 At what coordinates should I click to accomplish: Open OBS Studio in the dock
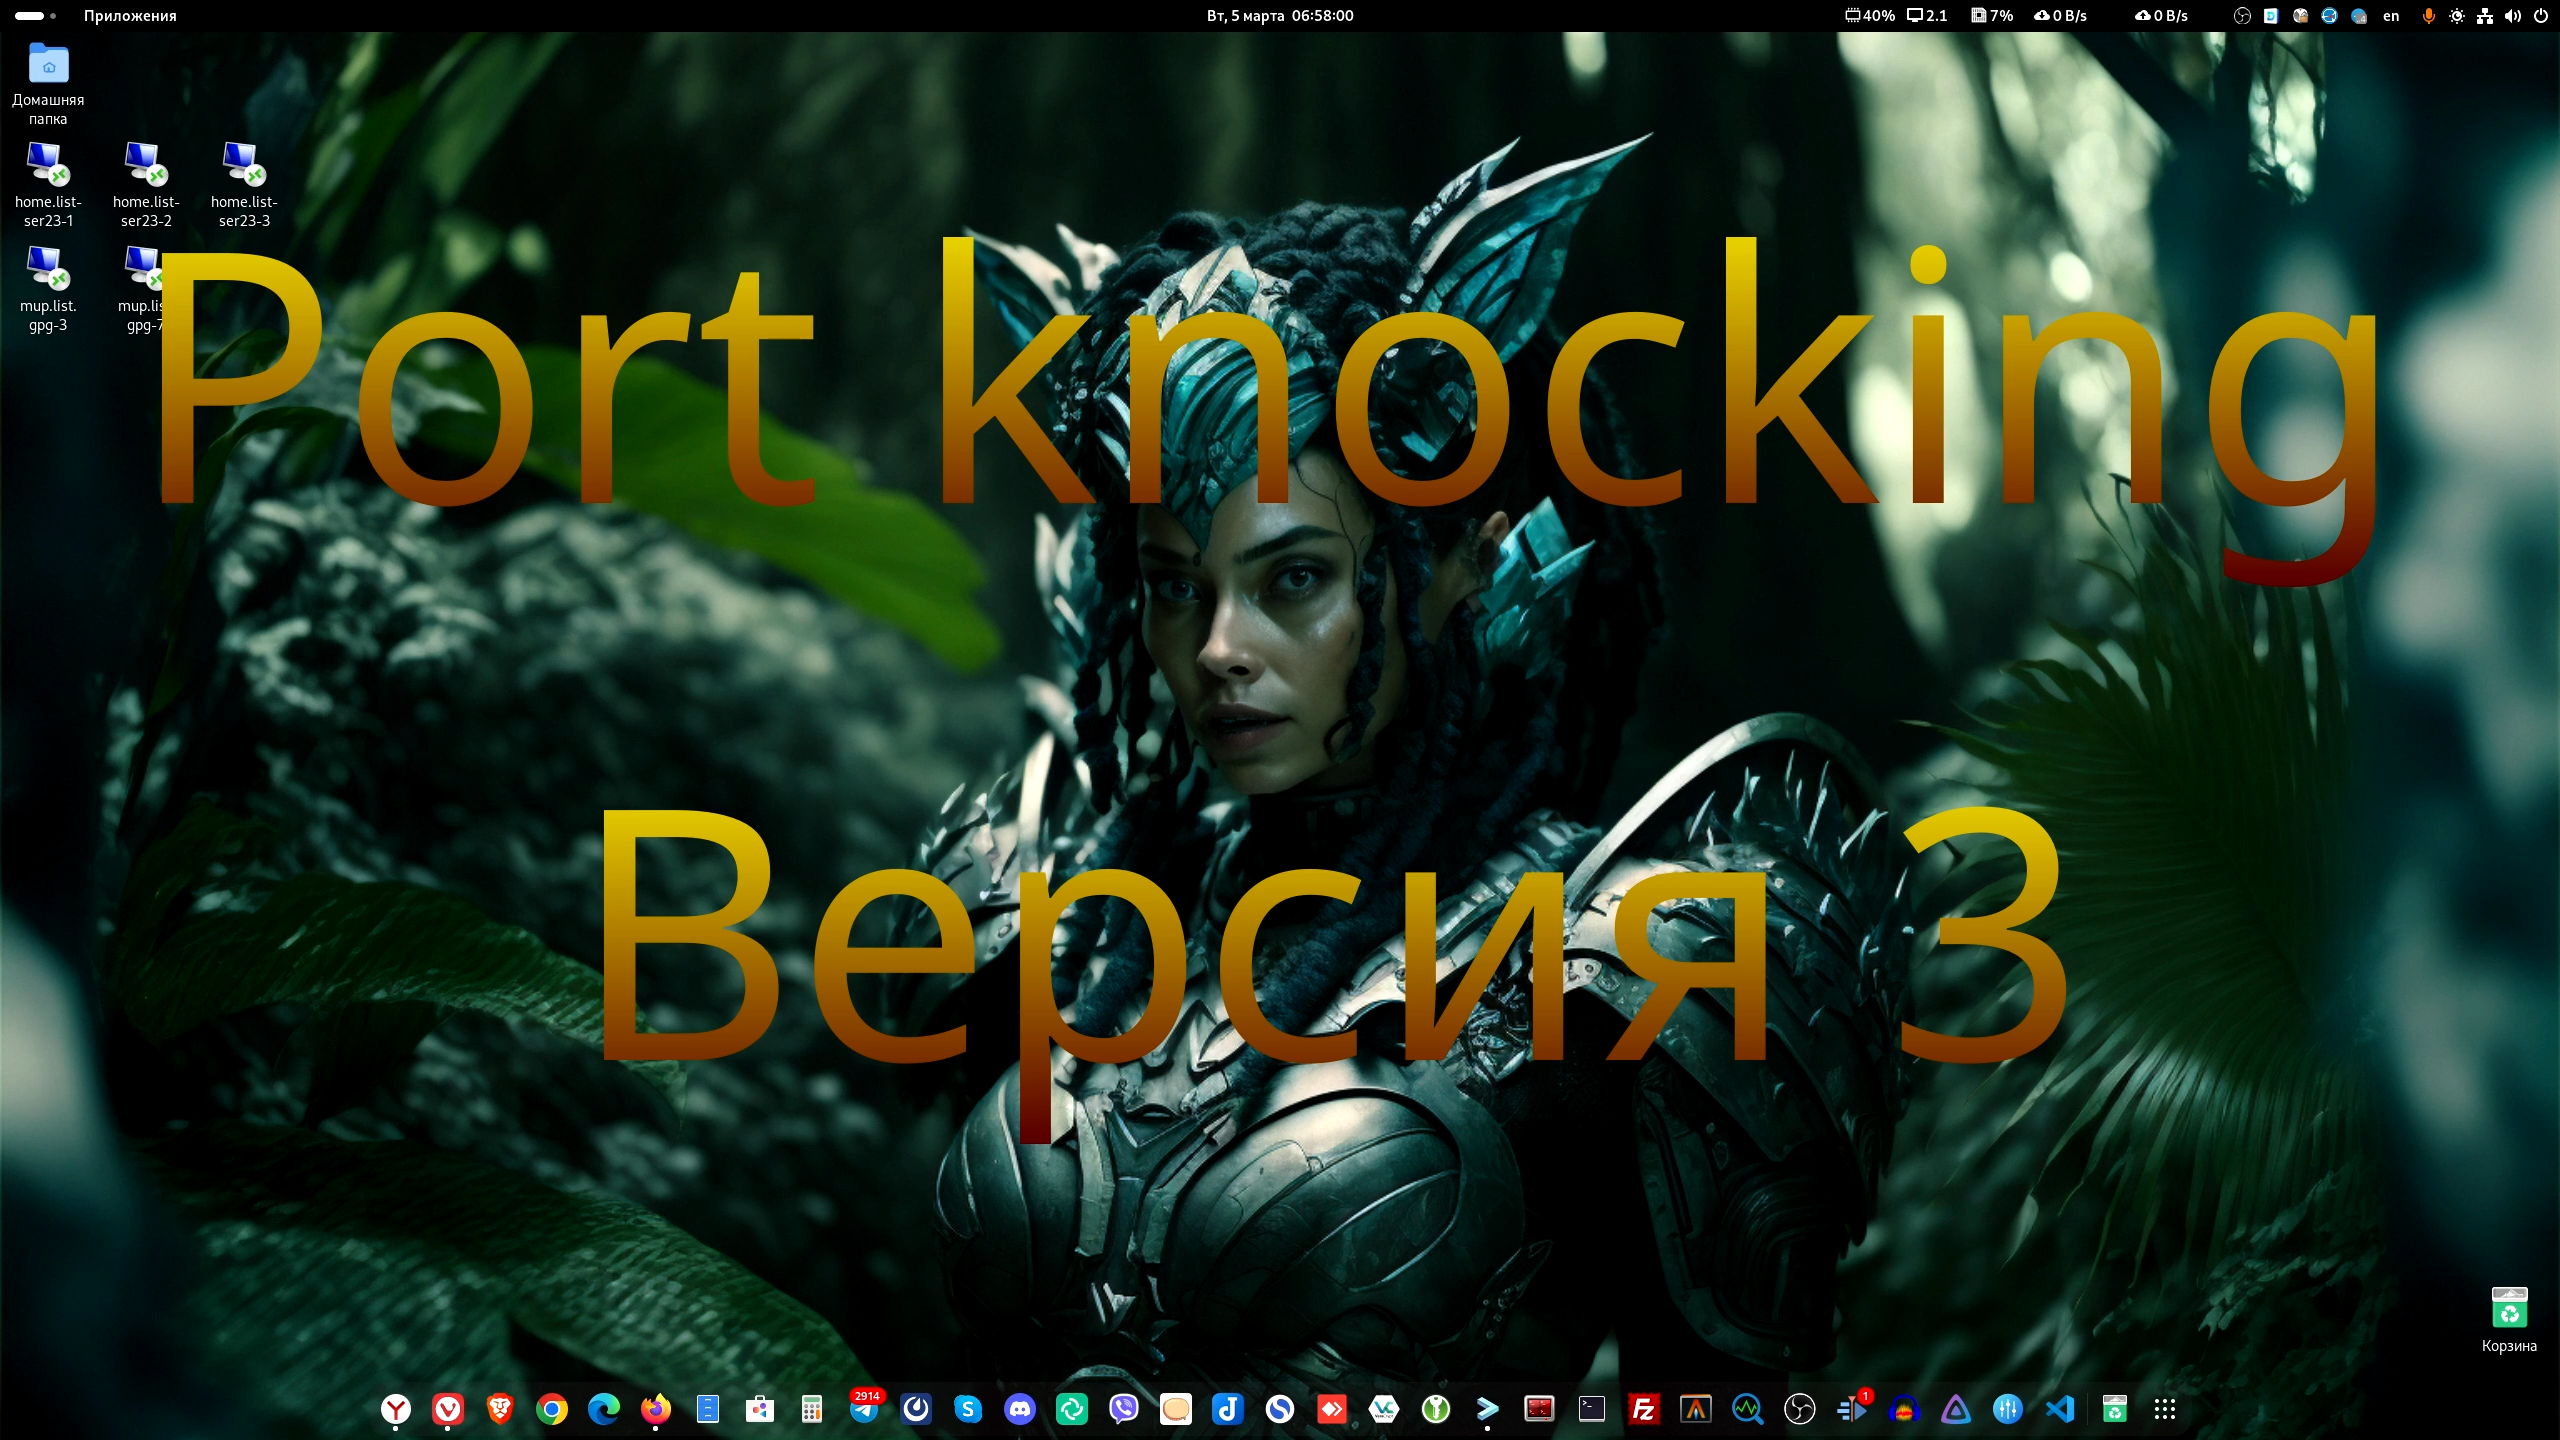click(1799, 1409)
